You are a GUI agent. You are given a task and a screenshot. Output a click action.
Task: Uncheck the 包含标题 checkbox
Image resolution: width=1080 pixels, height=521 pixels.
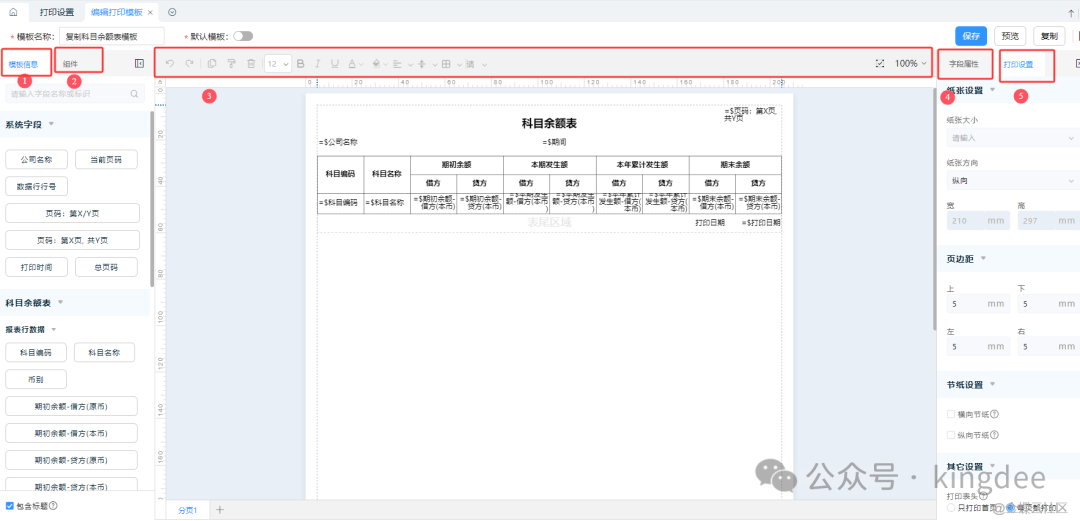pos(10,506)
